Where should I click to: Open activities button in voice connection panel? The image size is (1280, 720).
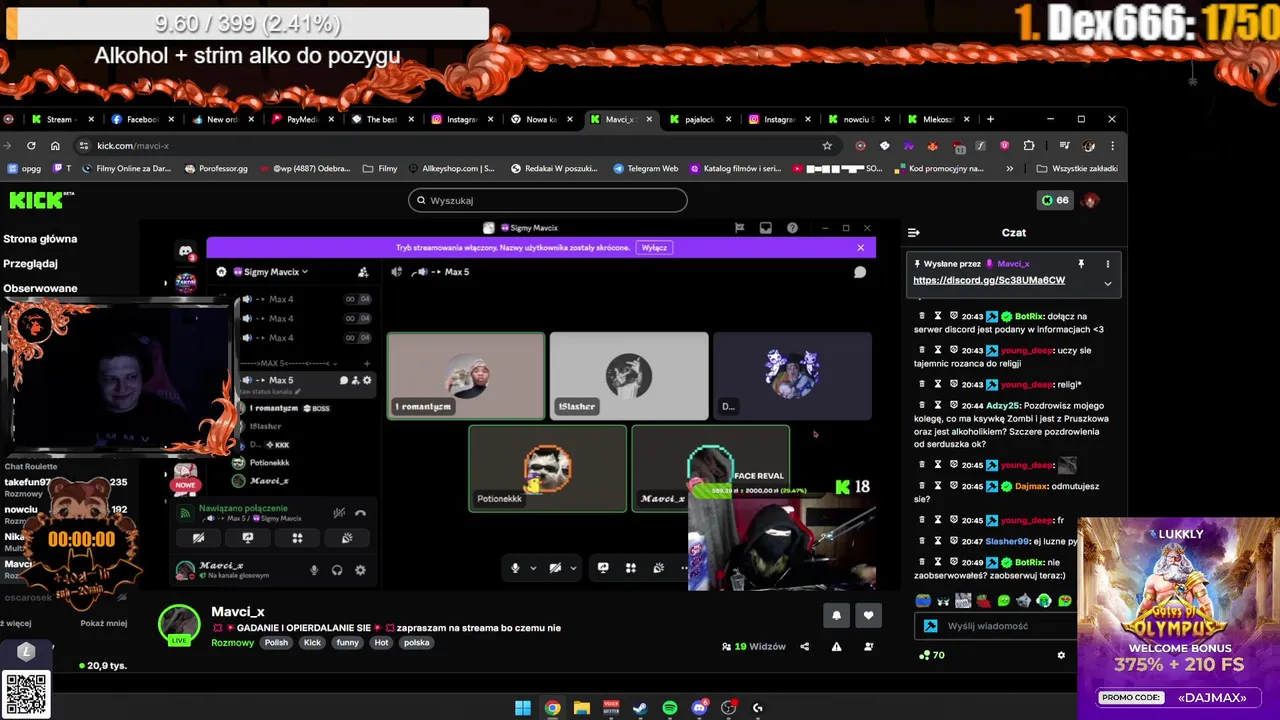(x=297, y=538)
